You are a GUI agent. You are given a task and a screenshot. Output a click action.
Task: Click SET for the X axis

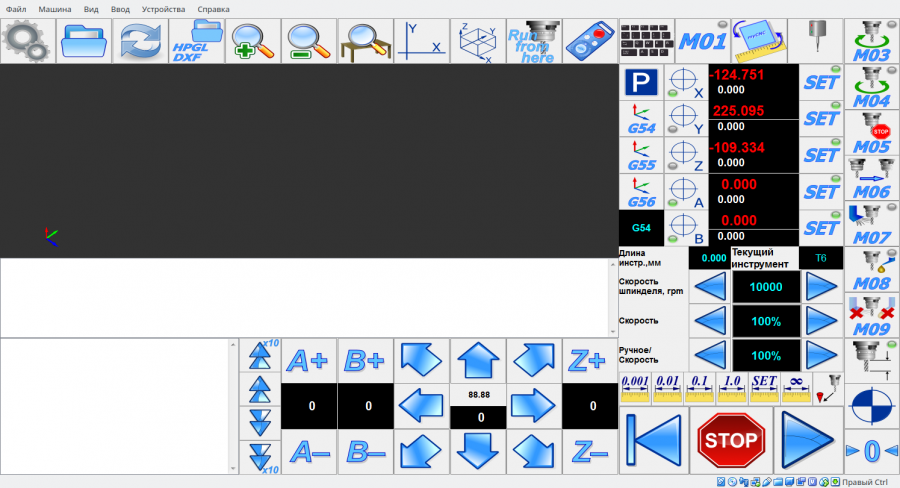[x=820, y=83]
